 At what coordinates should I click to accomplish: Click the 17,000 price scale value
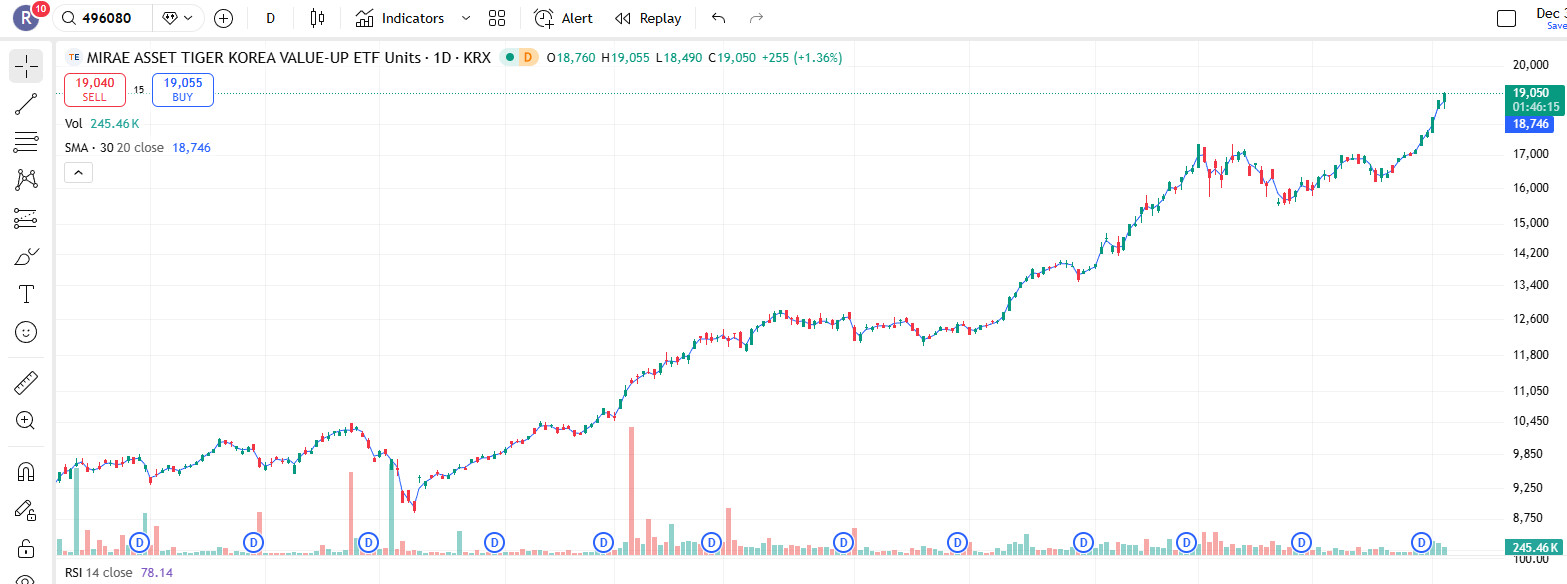click(1532, 154)
